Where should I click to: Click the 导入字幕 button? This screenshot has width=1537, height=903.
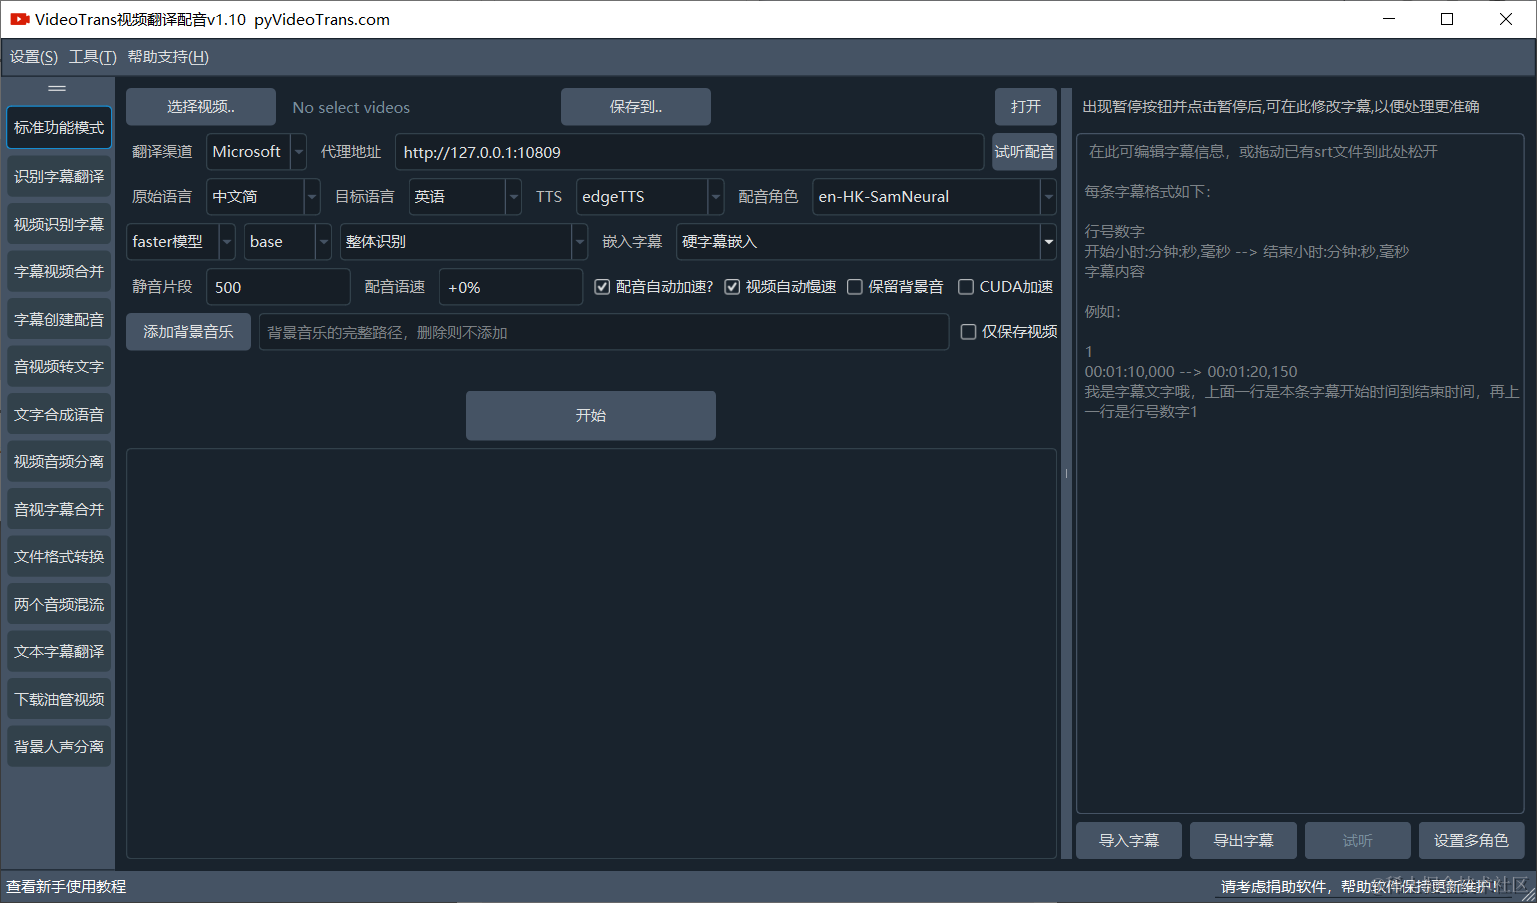click(1129, 841)
